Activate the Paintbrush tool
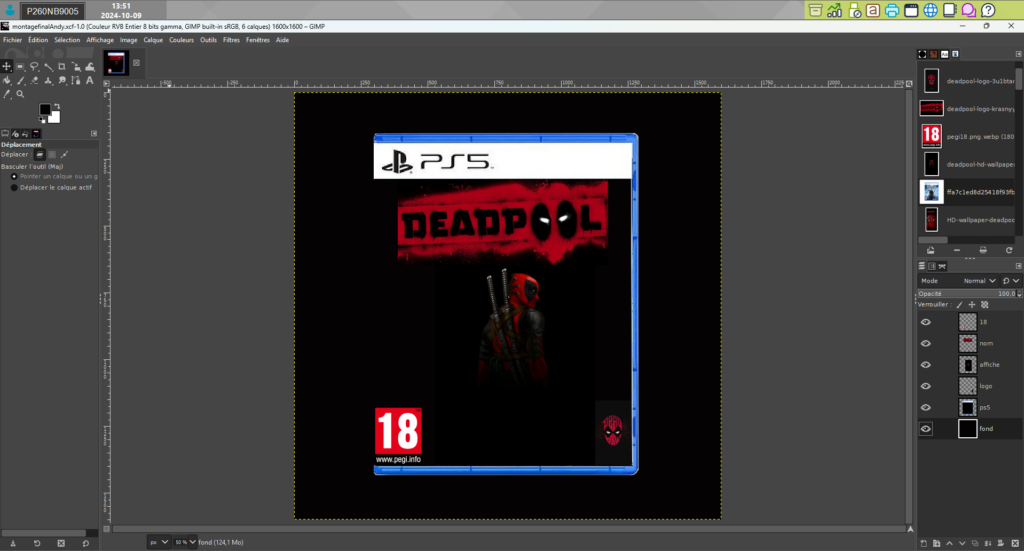 point(19,80)
